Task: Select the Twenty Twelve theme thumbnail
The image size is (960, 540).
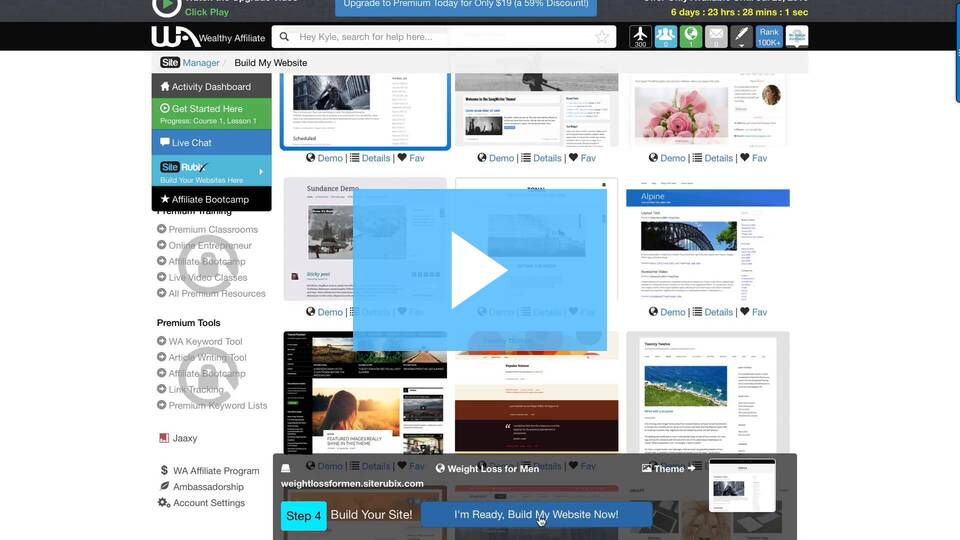Action: pyautogui.click(x=708, y=393)
